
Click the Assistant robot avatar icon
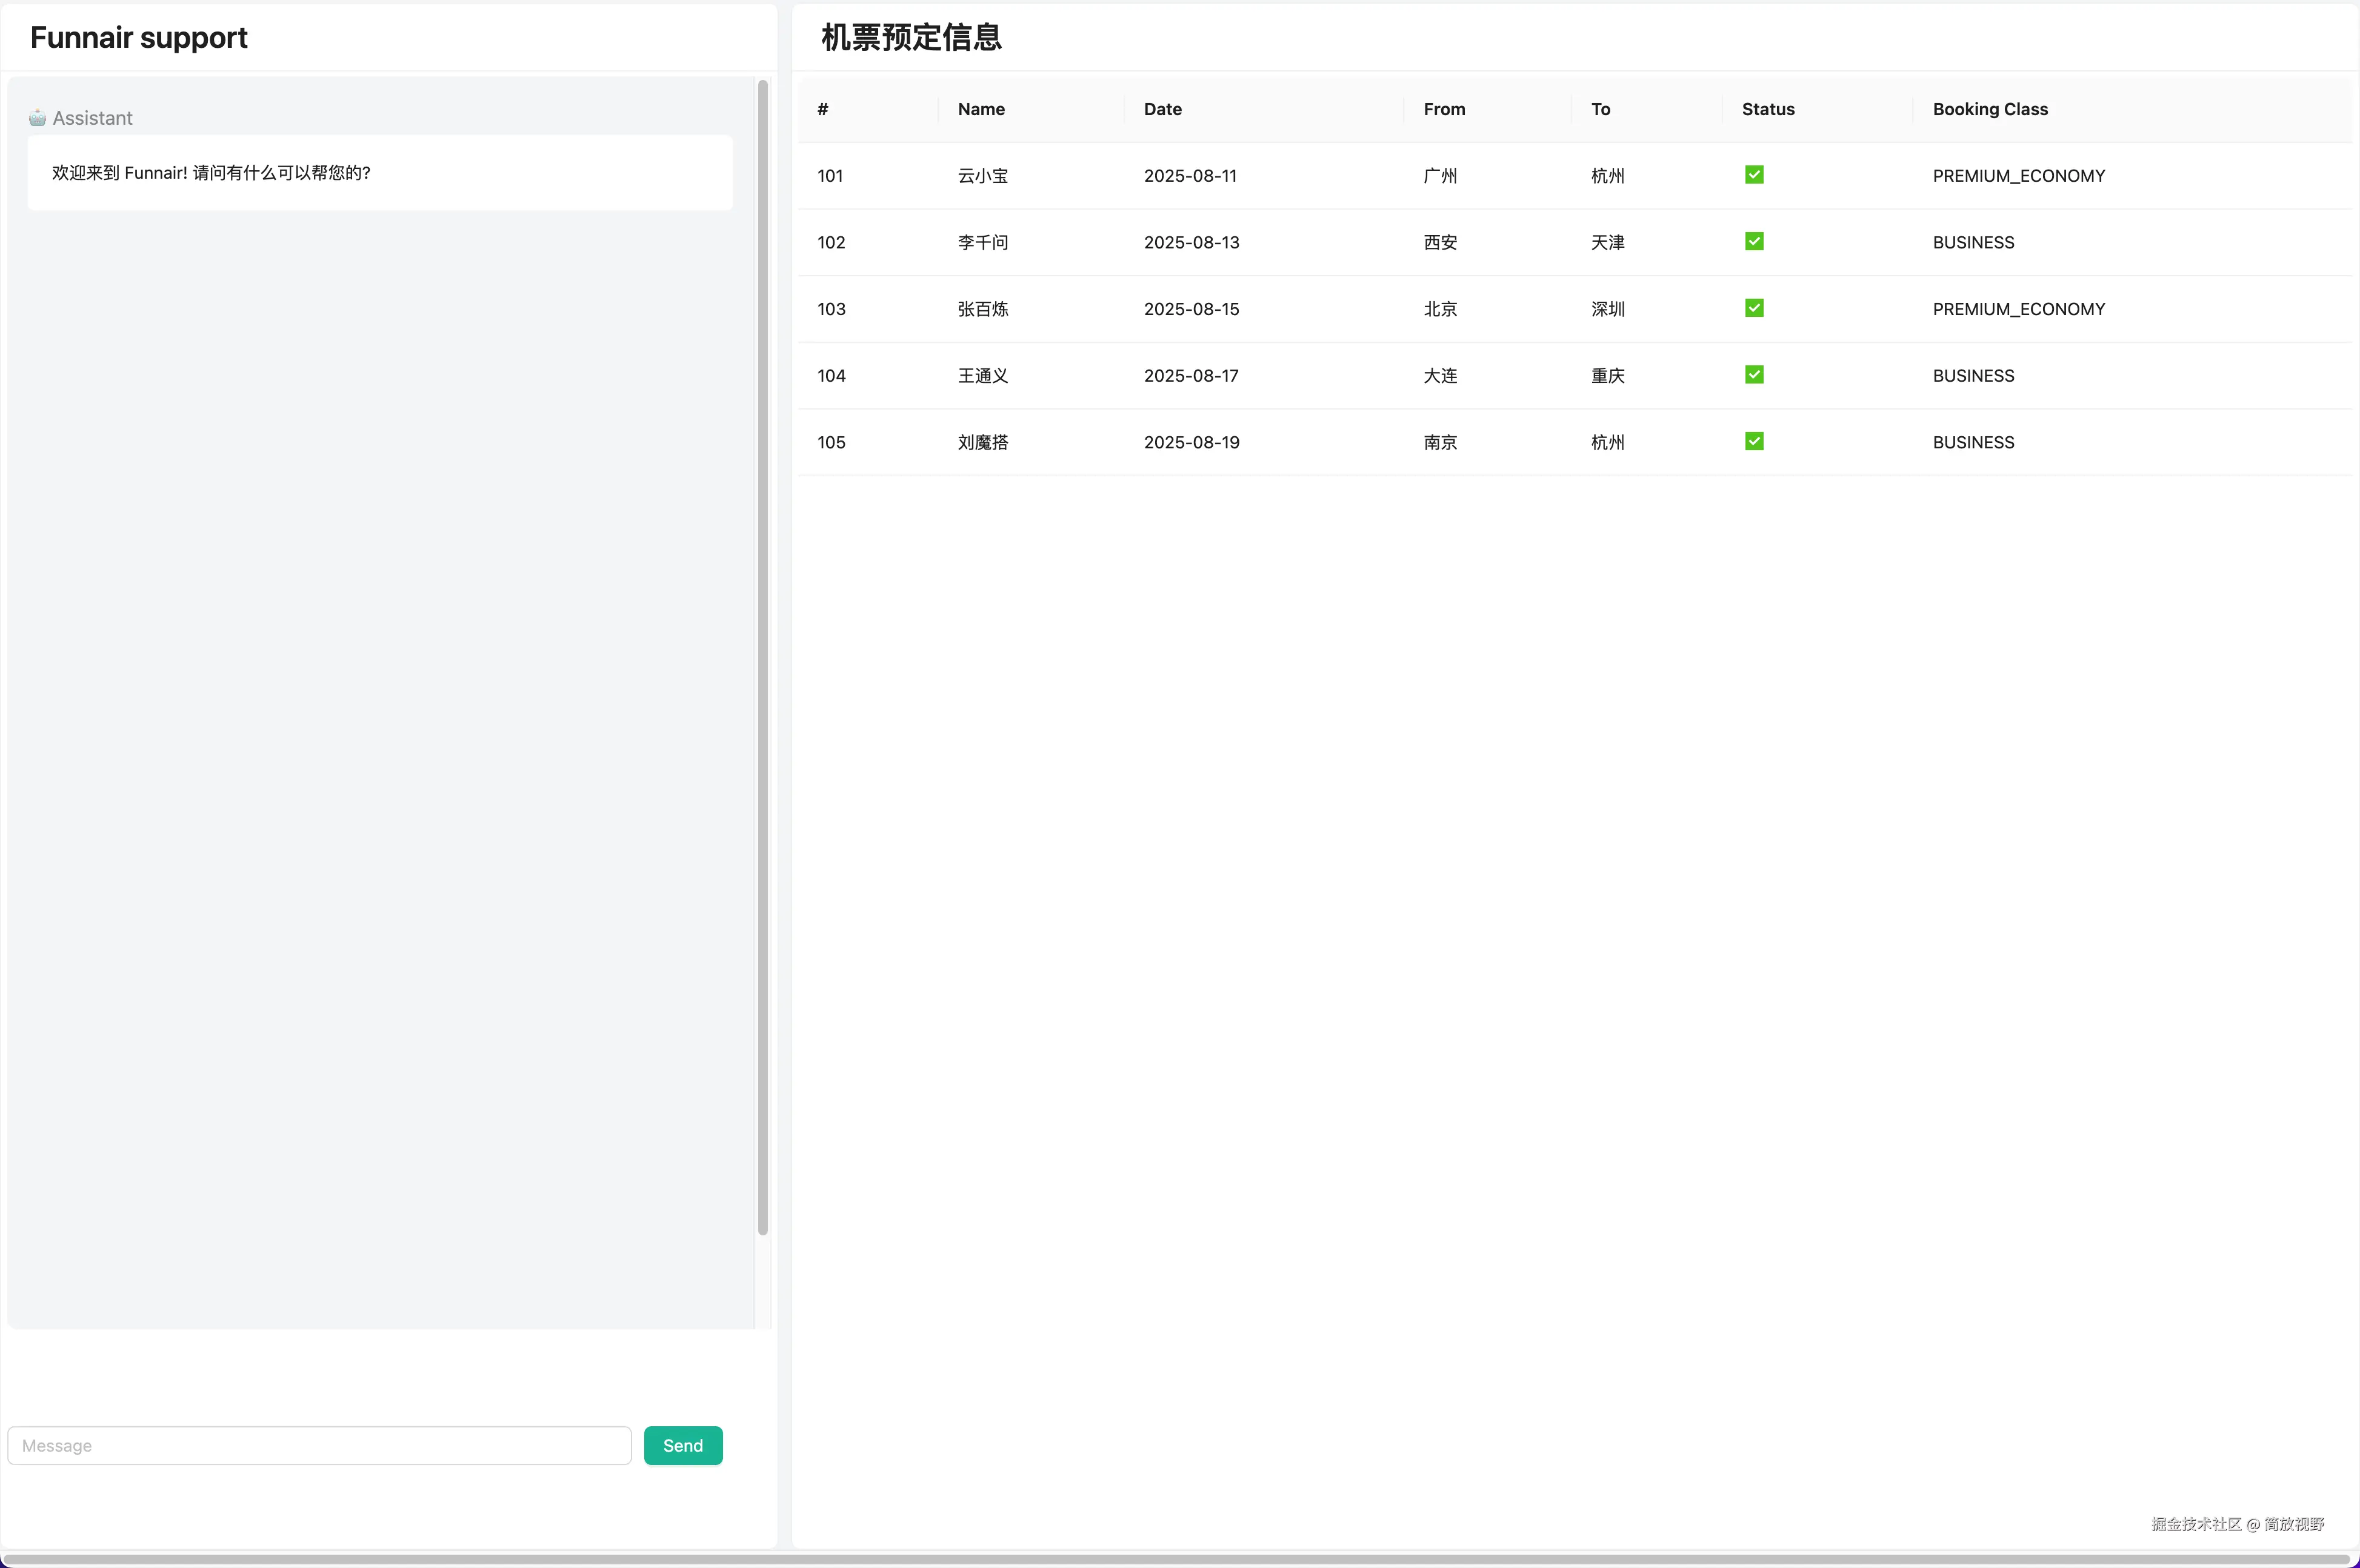(x=37, y=118)
